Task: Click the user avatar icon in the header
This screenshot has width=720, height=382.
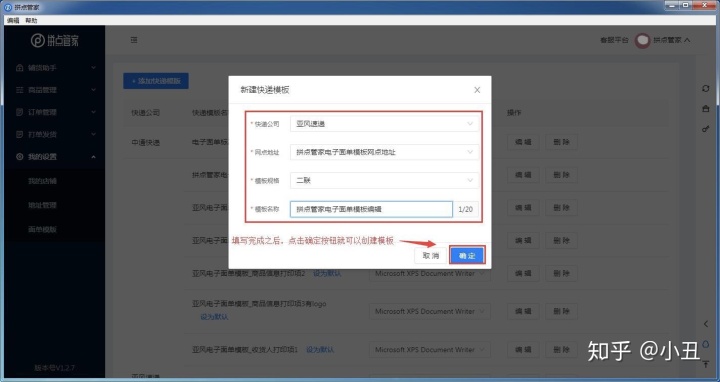Action: pos(642,40)
